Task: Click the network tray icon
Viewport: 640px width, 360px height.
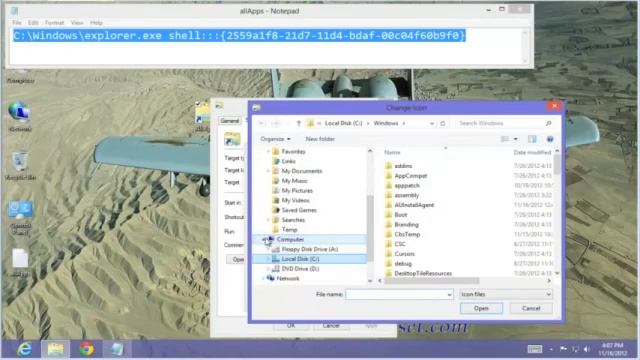Action: tap(575, 349)
